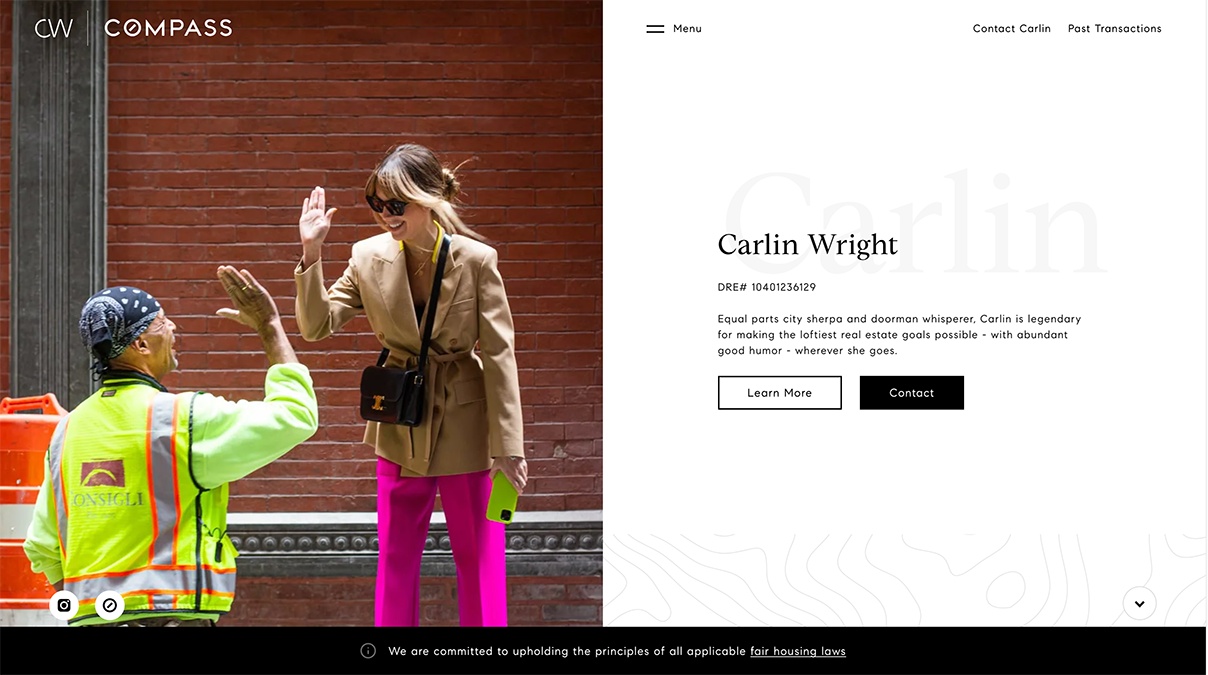
Task: Open the Past Transactions page
Action: click(1115, 29)
